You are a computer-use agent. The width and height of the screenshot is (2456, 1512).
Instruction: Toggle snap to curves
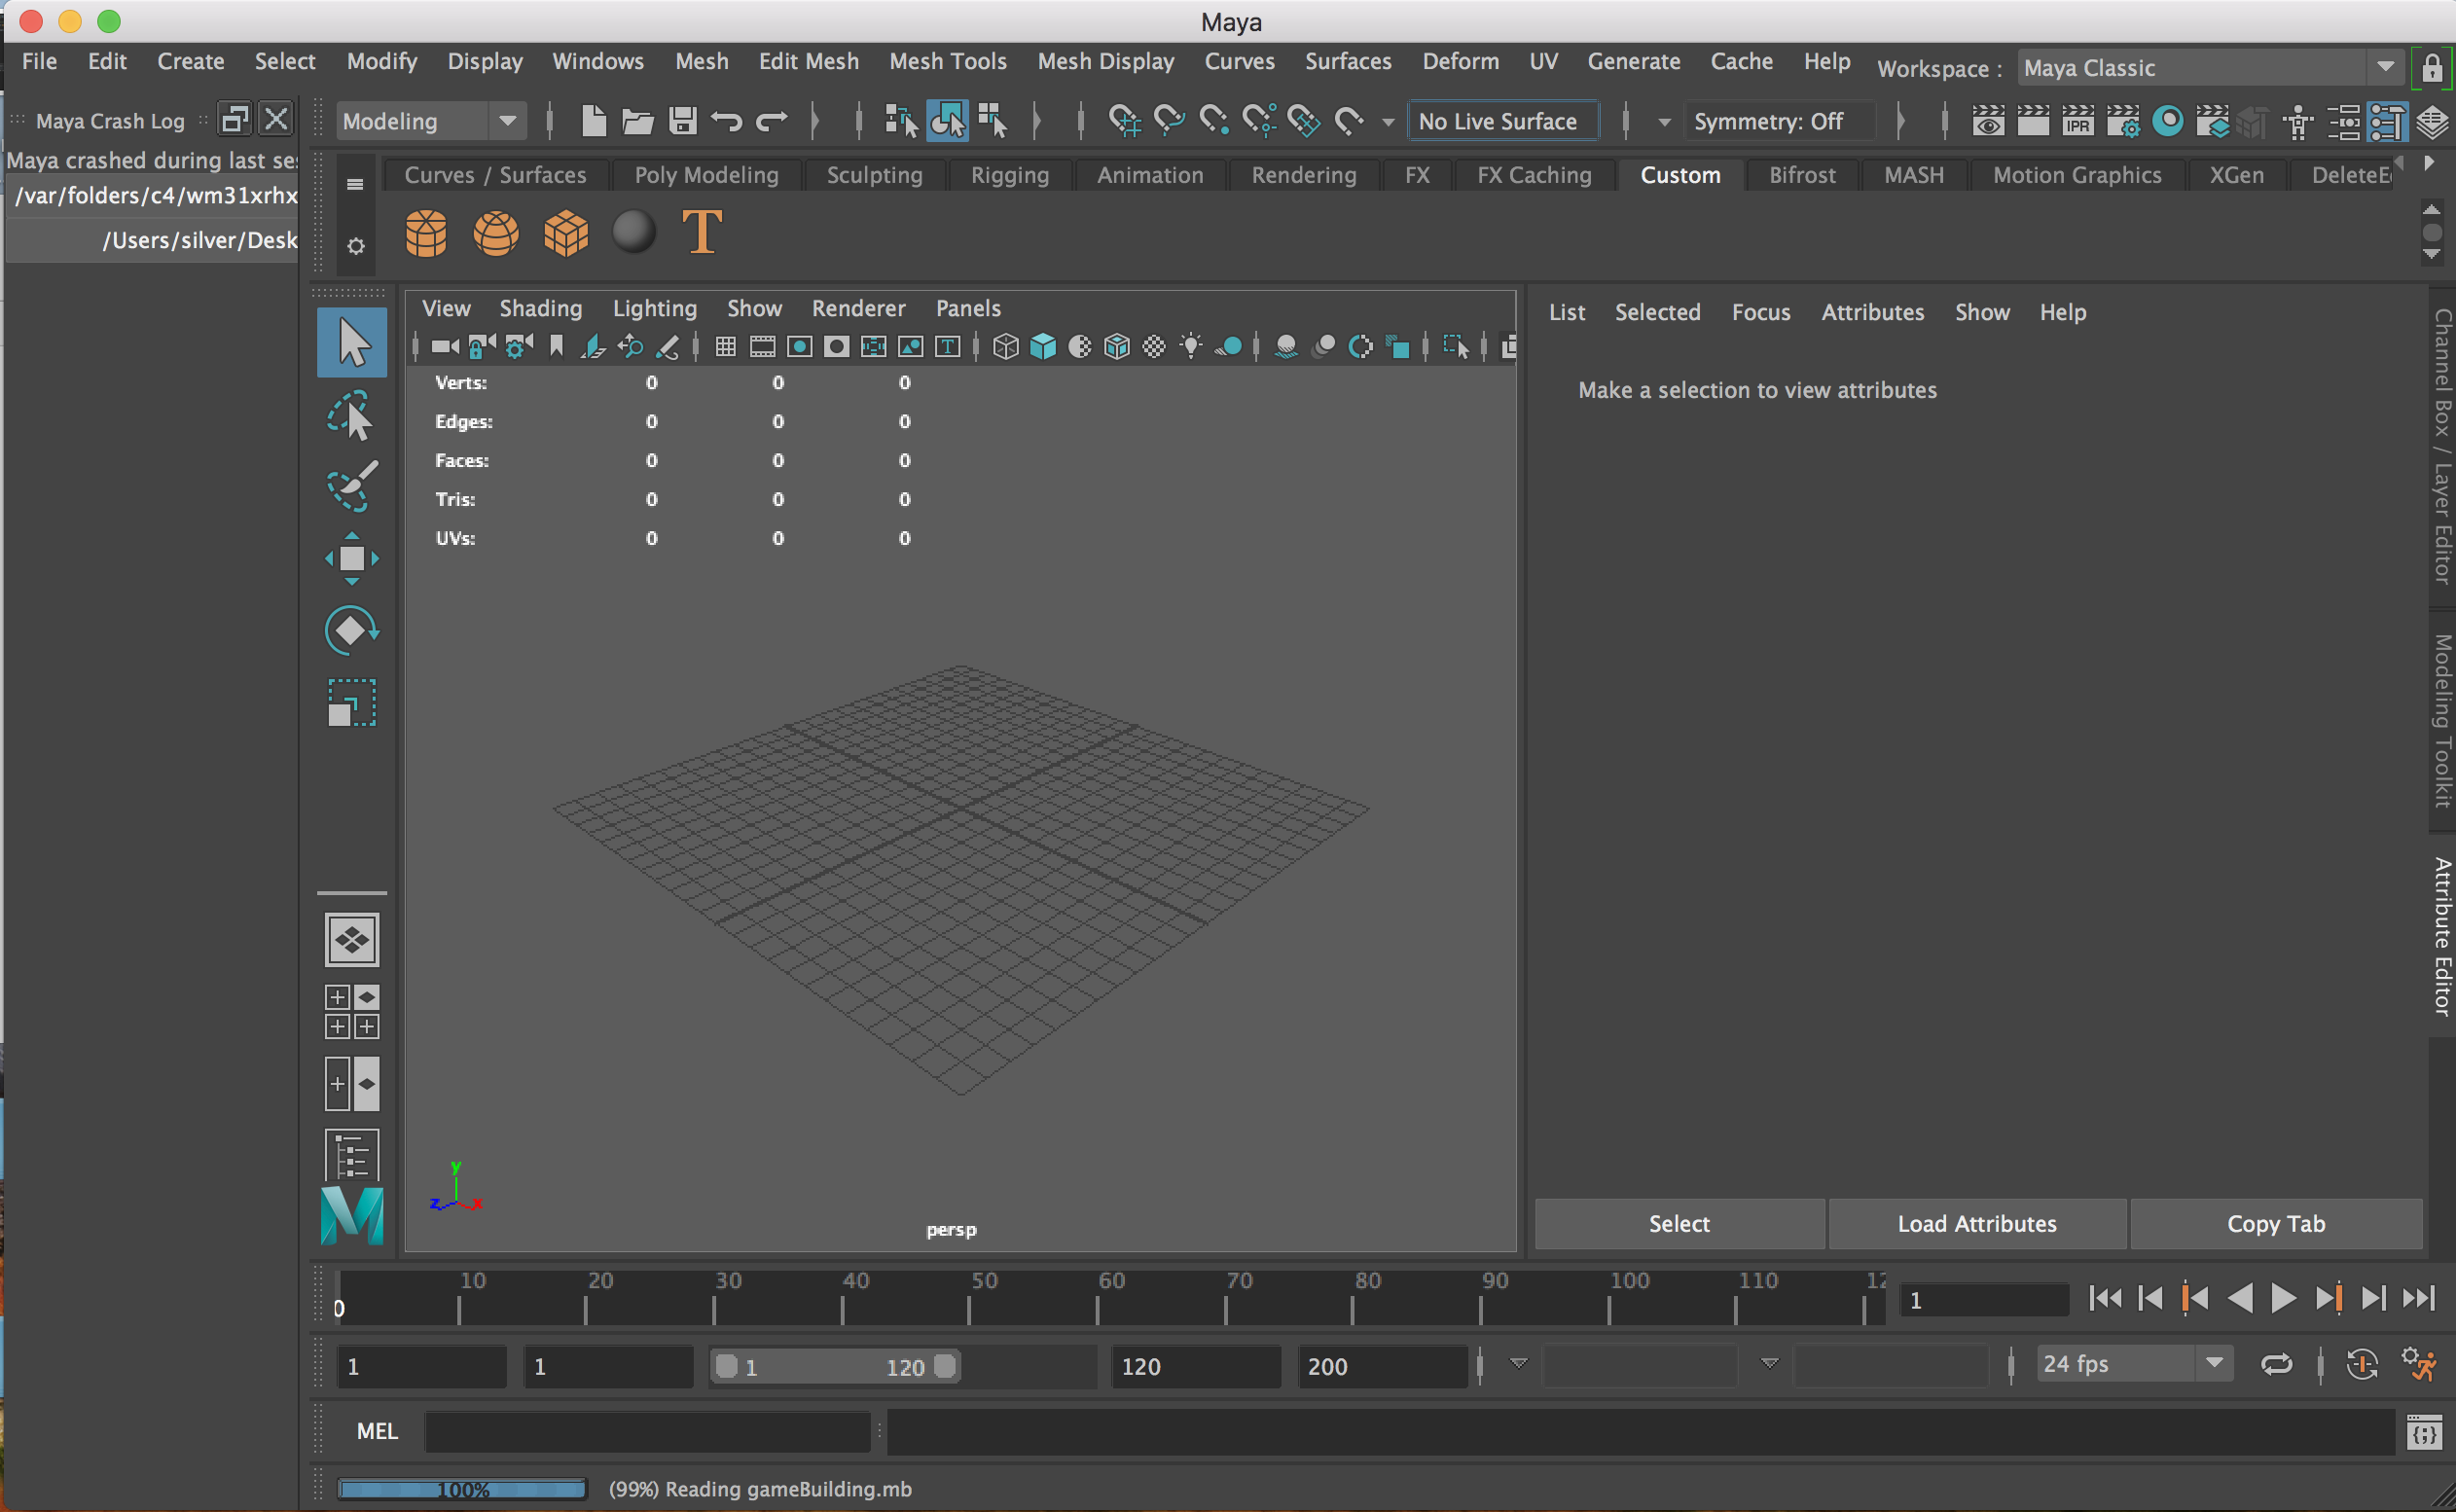[x=1168, y=121]
